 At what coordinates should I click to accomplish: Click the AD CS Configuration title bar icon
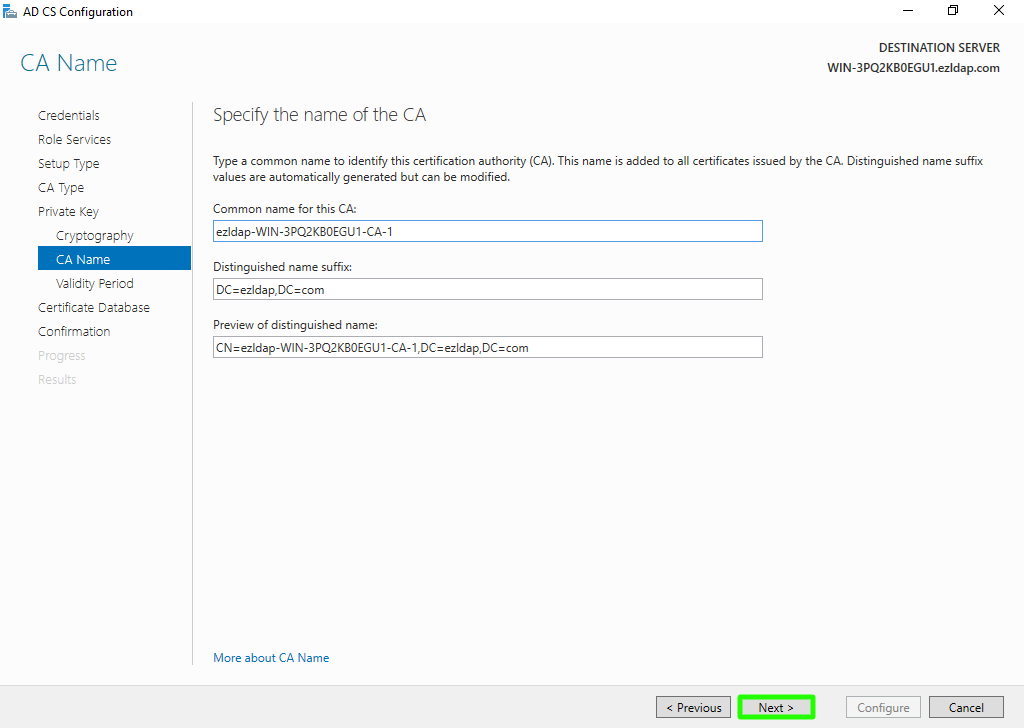point(10,12)
